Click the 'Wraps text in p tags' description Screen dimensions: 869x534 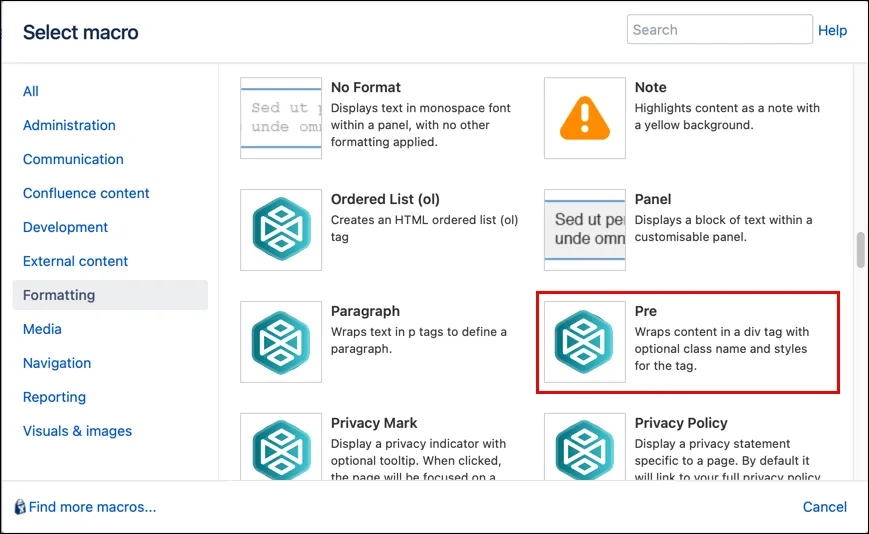[419, 340]
